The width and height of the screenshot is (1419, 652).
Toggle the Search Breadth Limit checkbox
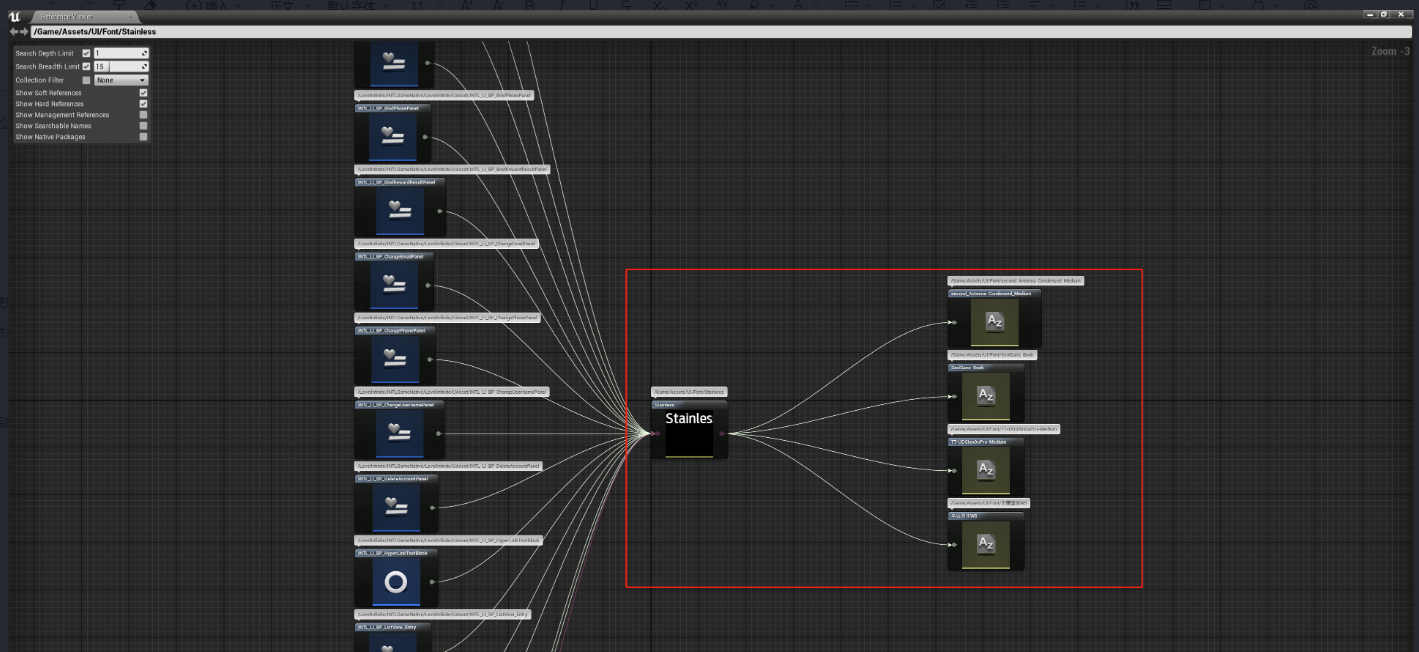tap(86, 66)
